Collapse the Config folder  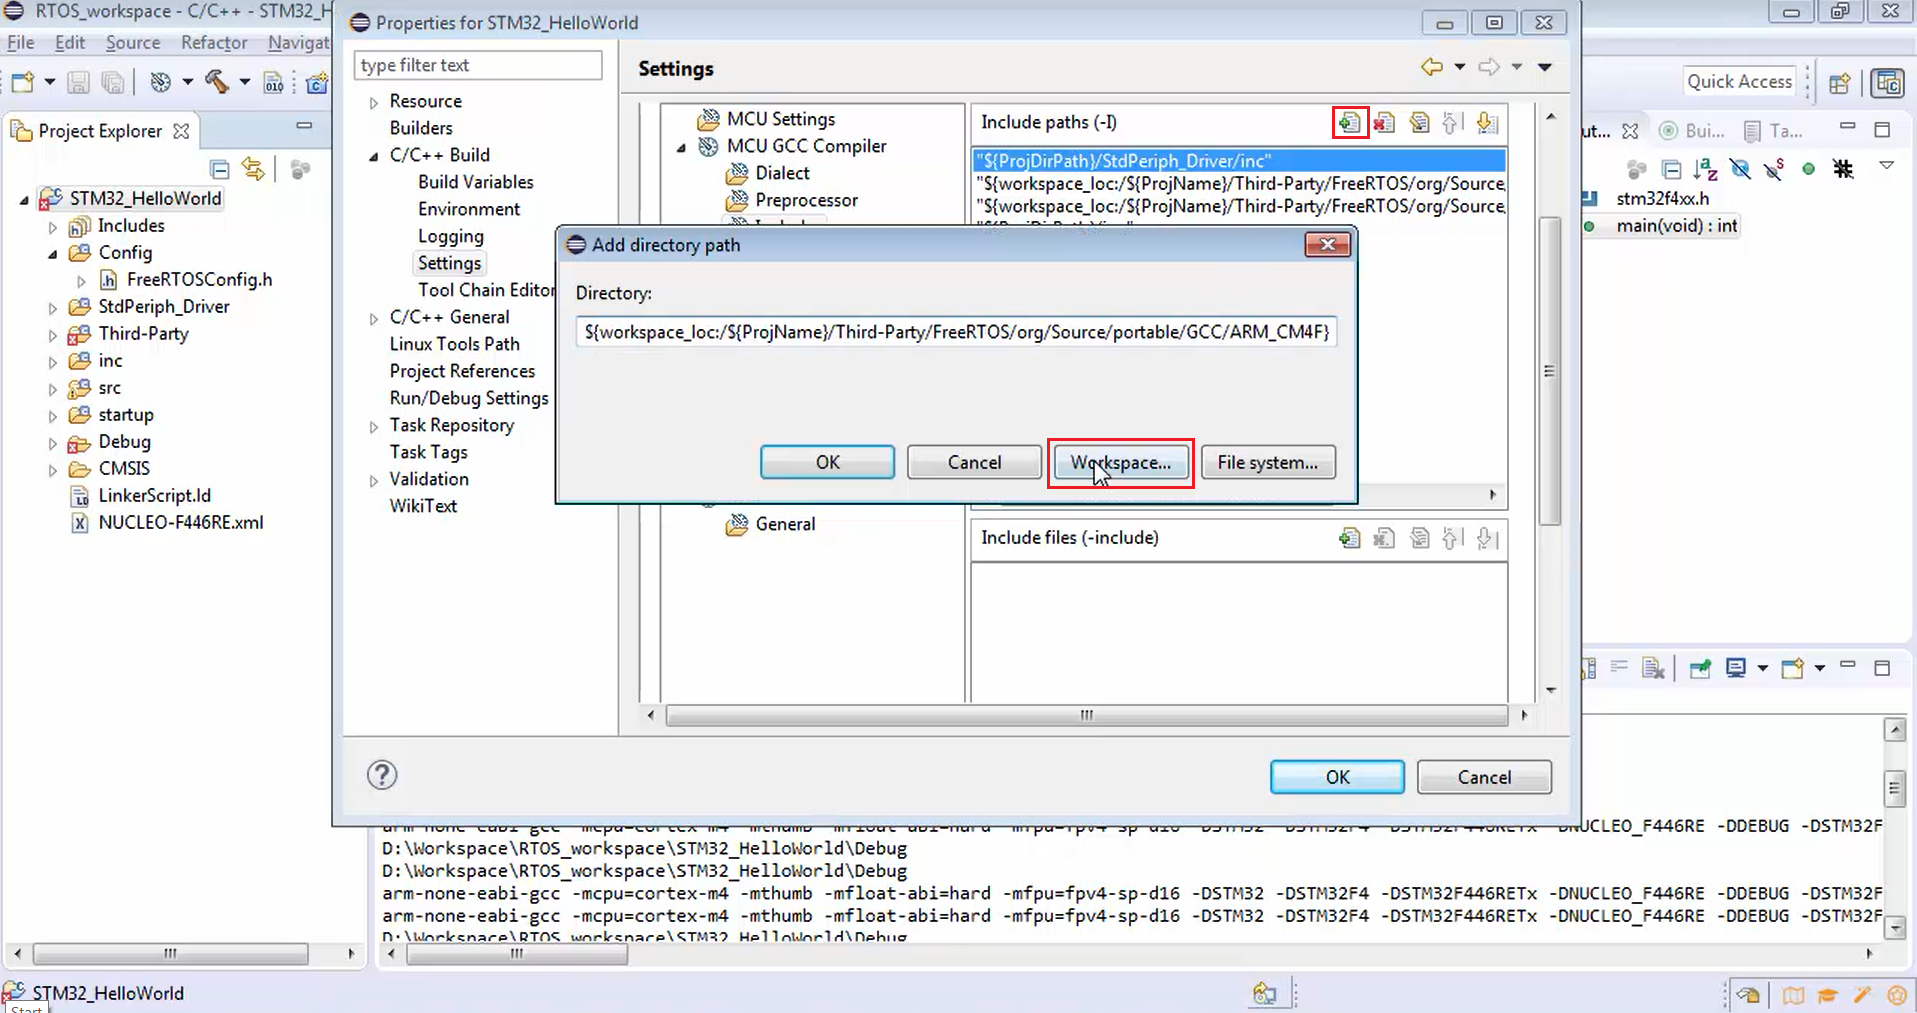click(x=53, y=254)
